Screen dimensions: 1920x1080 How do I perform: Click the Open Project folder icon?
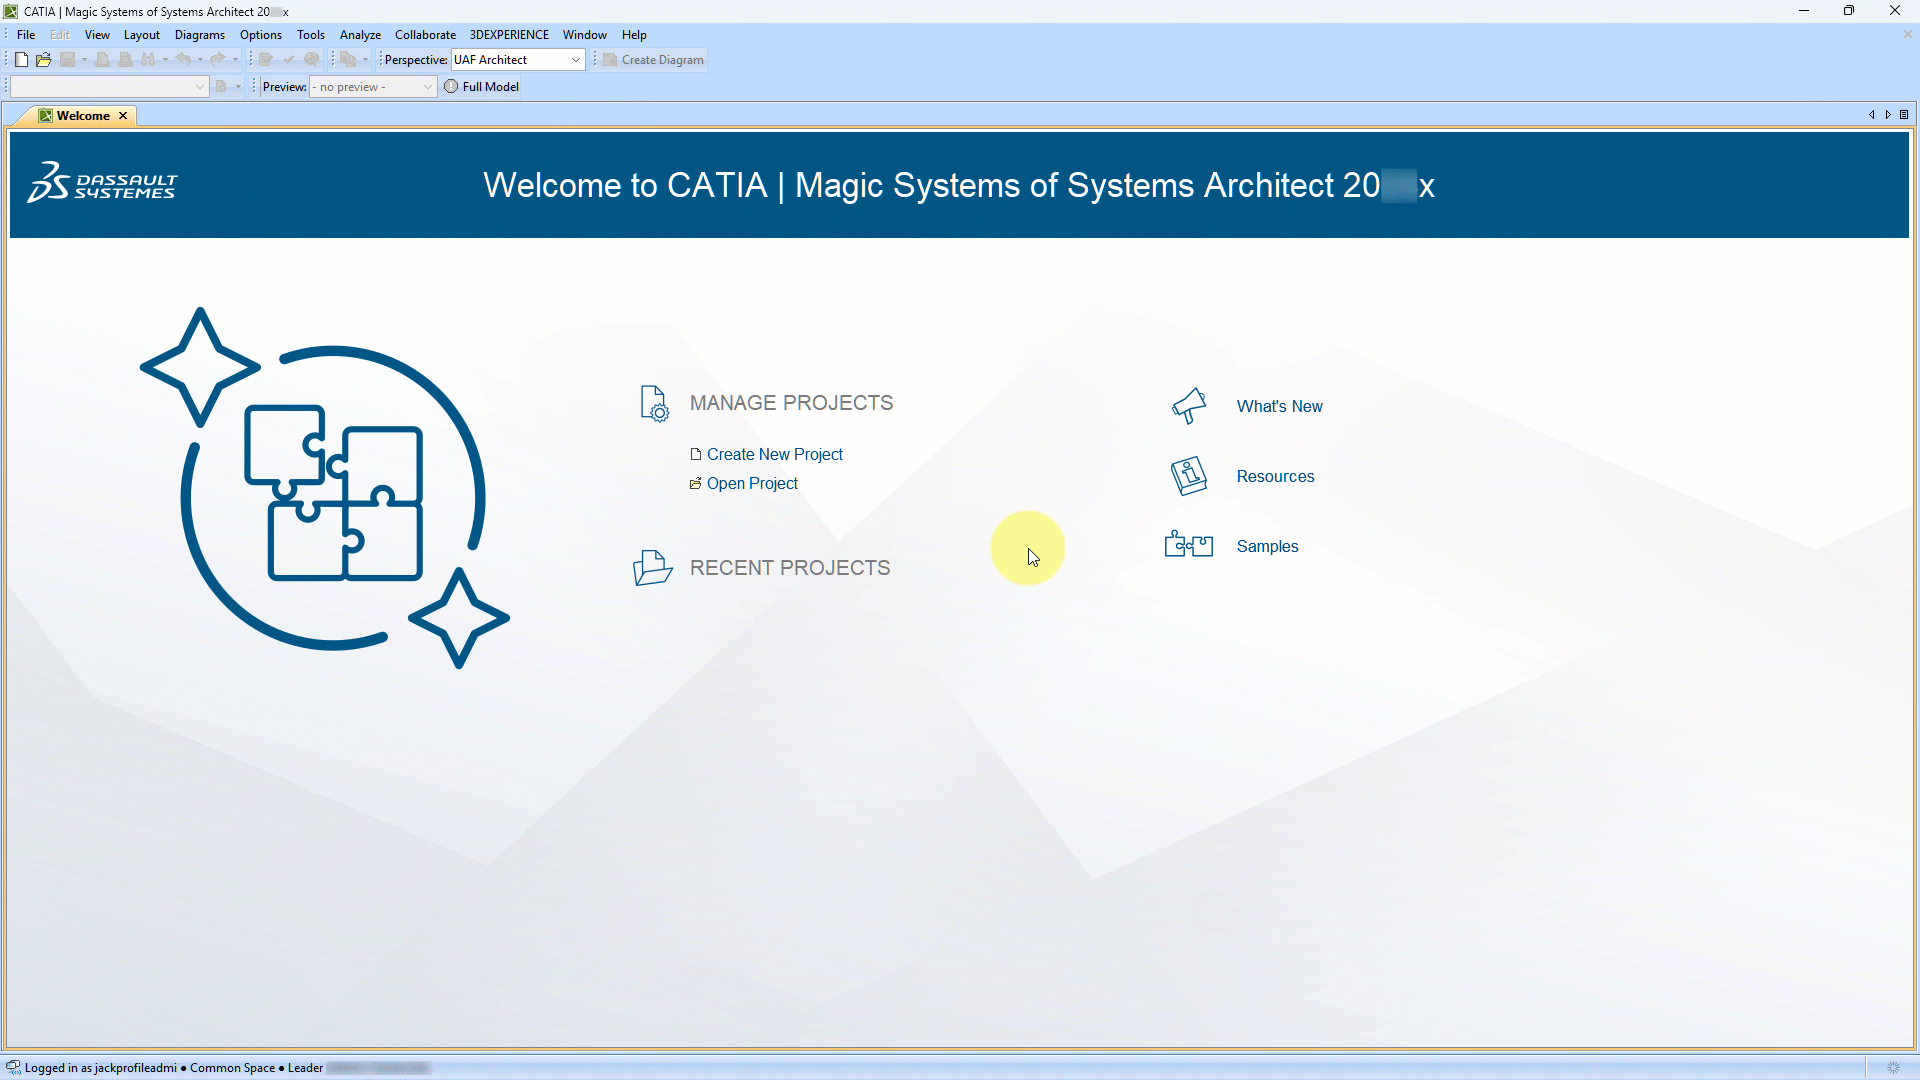(43, 60)
